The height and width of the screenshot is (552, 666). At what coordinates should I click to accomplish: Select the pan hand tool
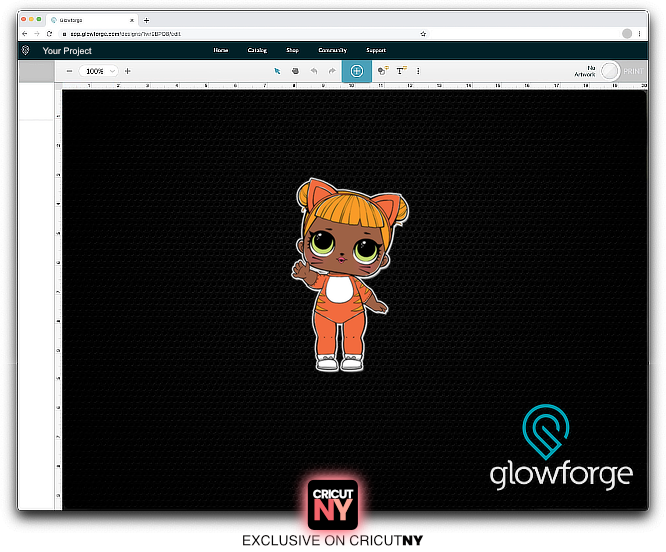click(x=295, y=71)
